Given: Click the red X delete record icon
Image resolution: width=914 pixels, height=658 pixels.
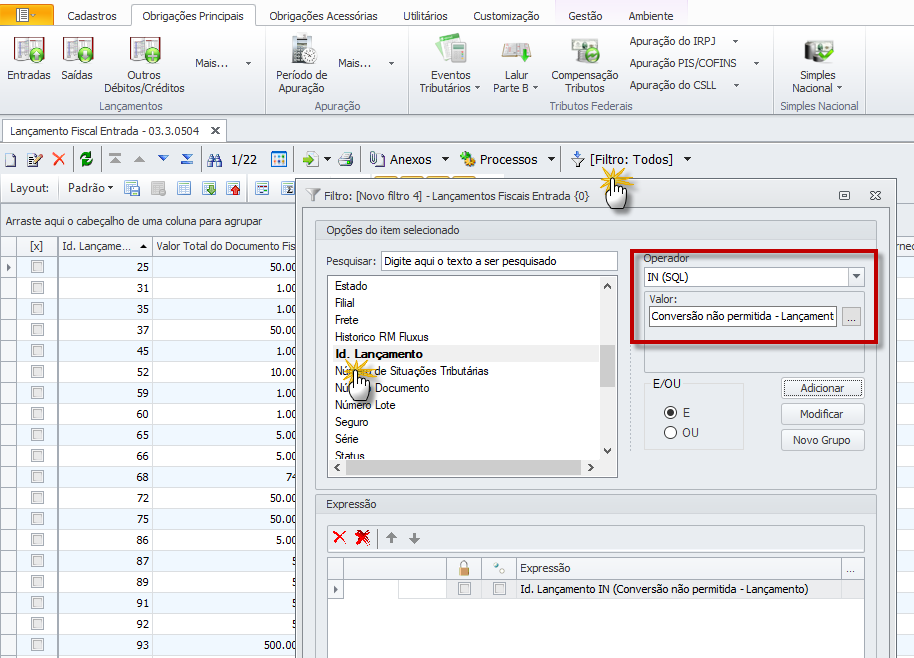Looking at the screenshot, I should [59, 159].
